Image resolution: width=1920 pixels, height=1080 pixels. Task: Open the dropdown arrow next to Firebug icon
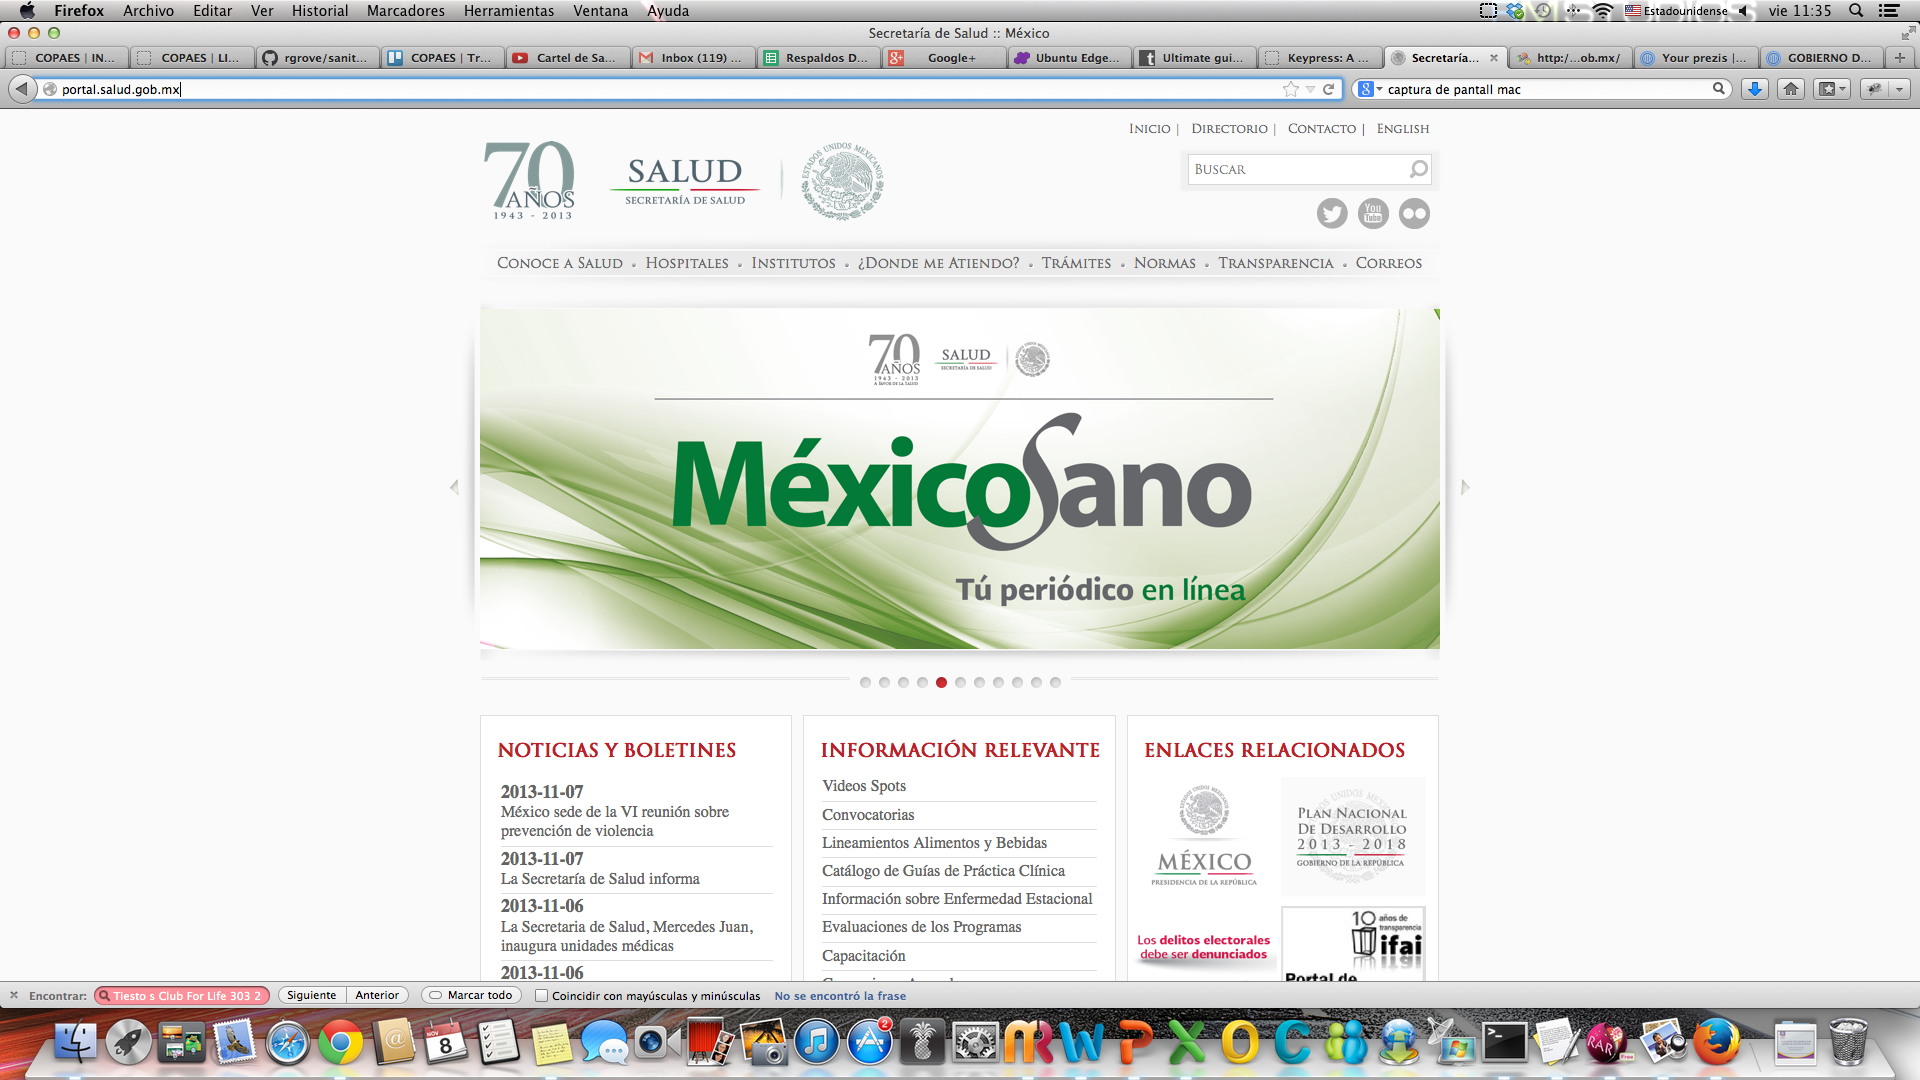tap(1899, 89)
